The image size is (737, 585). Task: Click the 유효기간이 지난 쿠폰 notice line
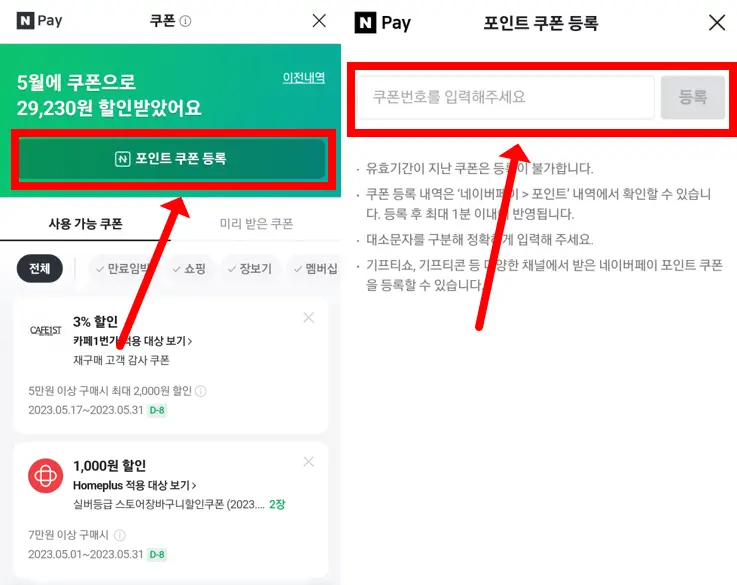click(479, 168)
